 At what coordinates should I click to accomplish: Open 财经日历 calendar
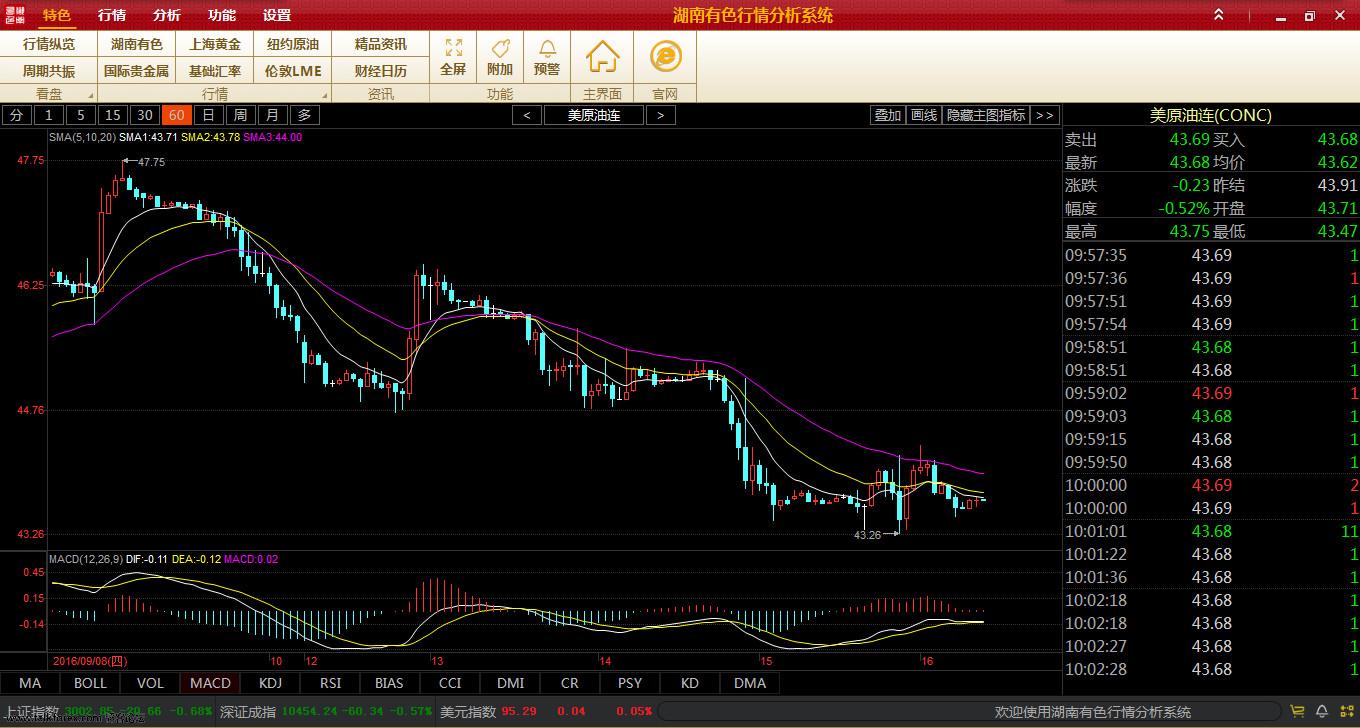tap(381, 71)
